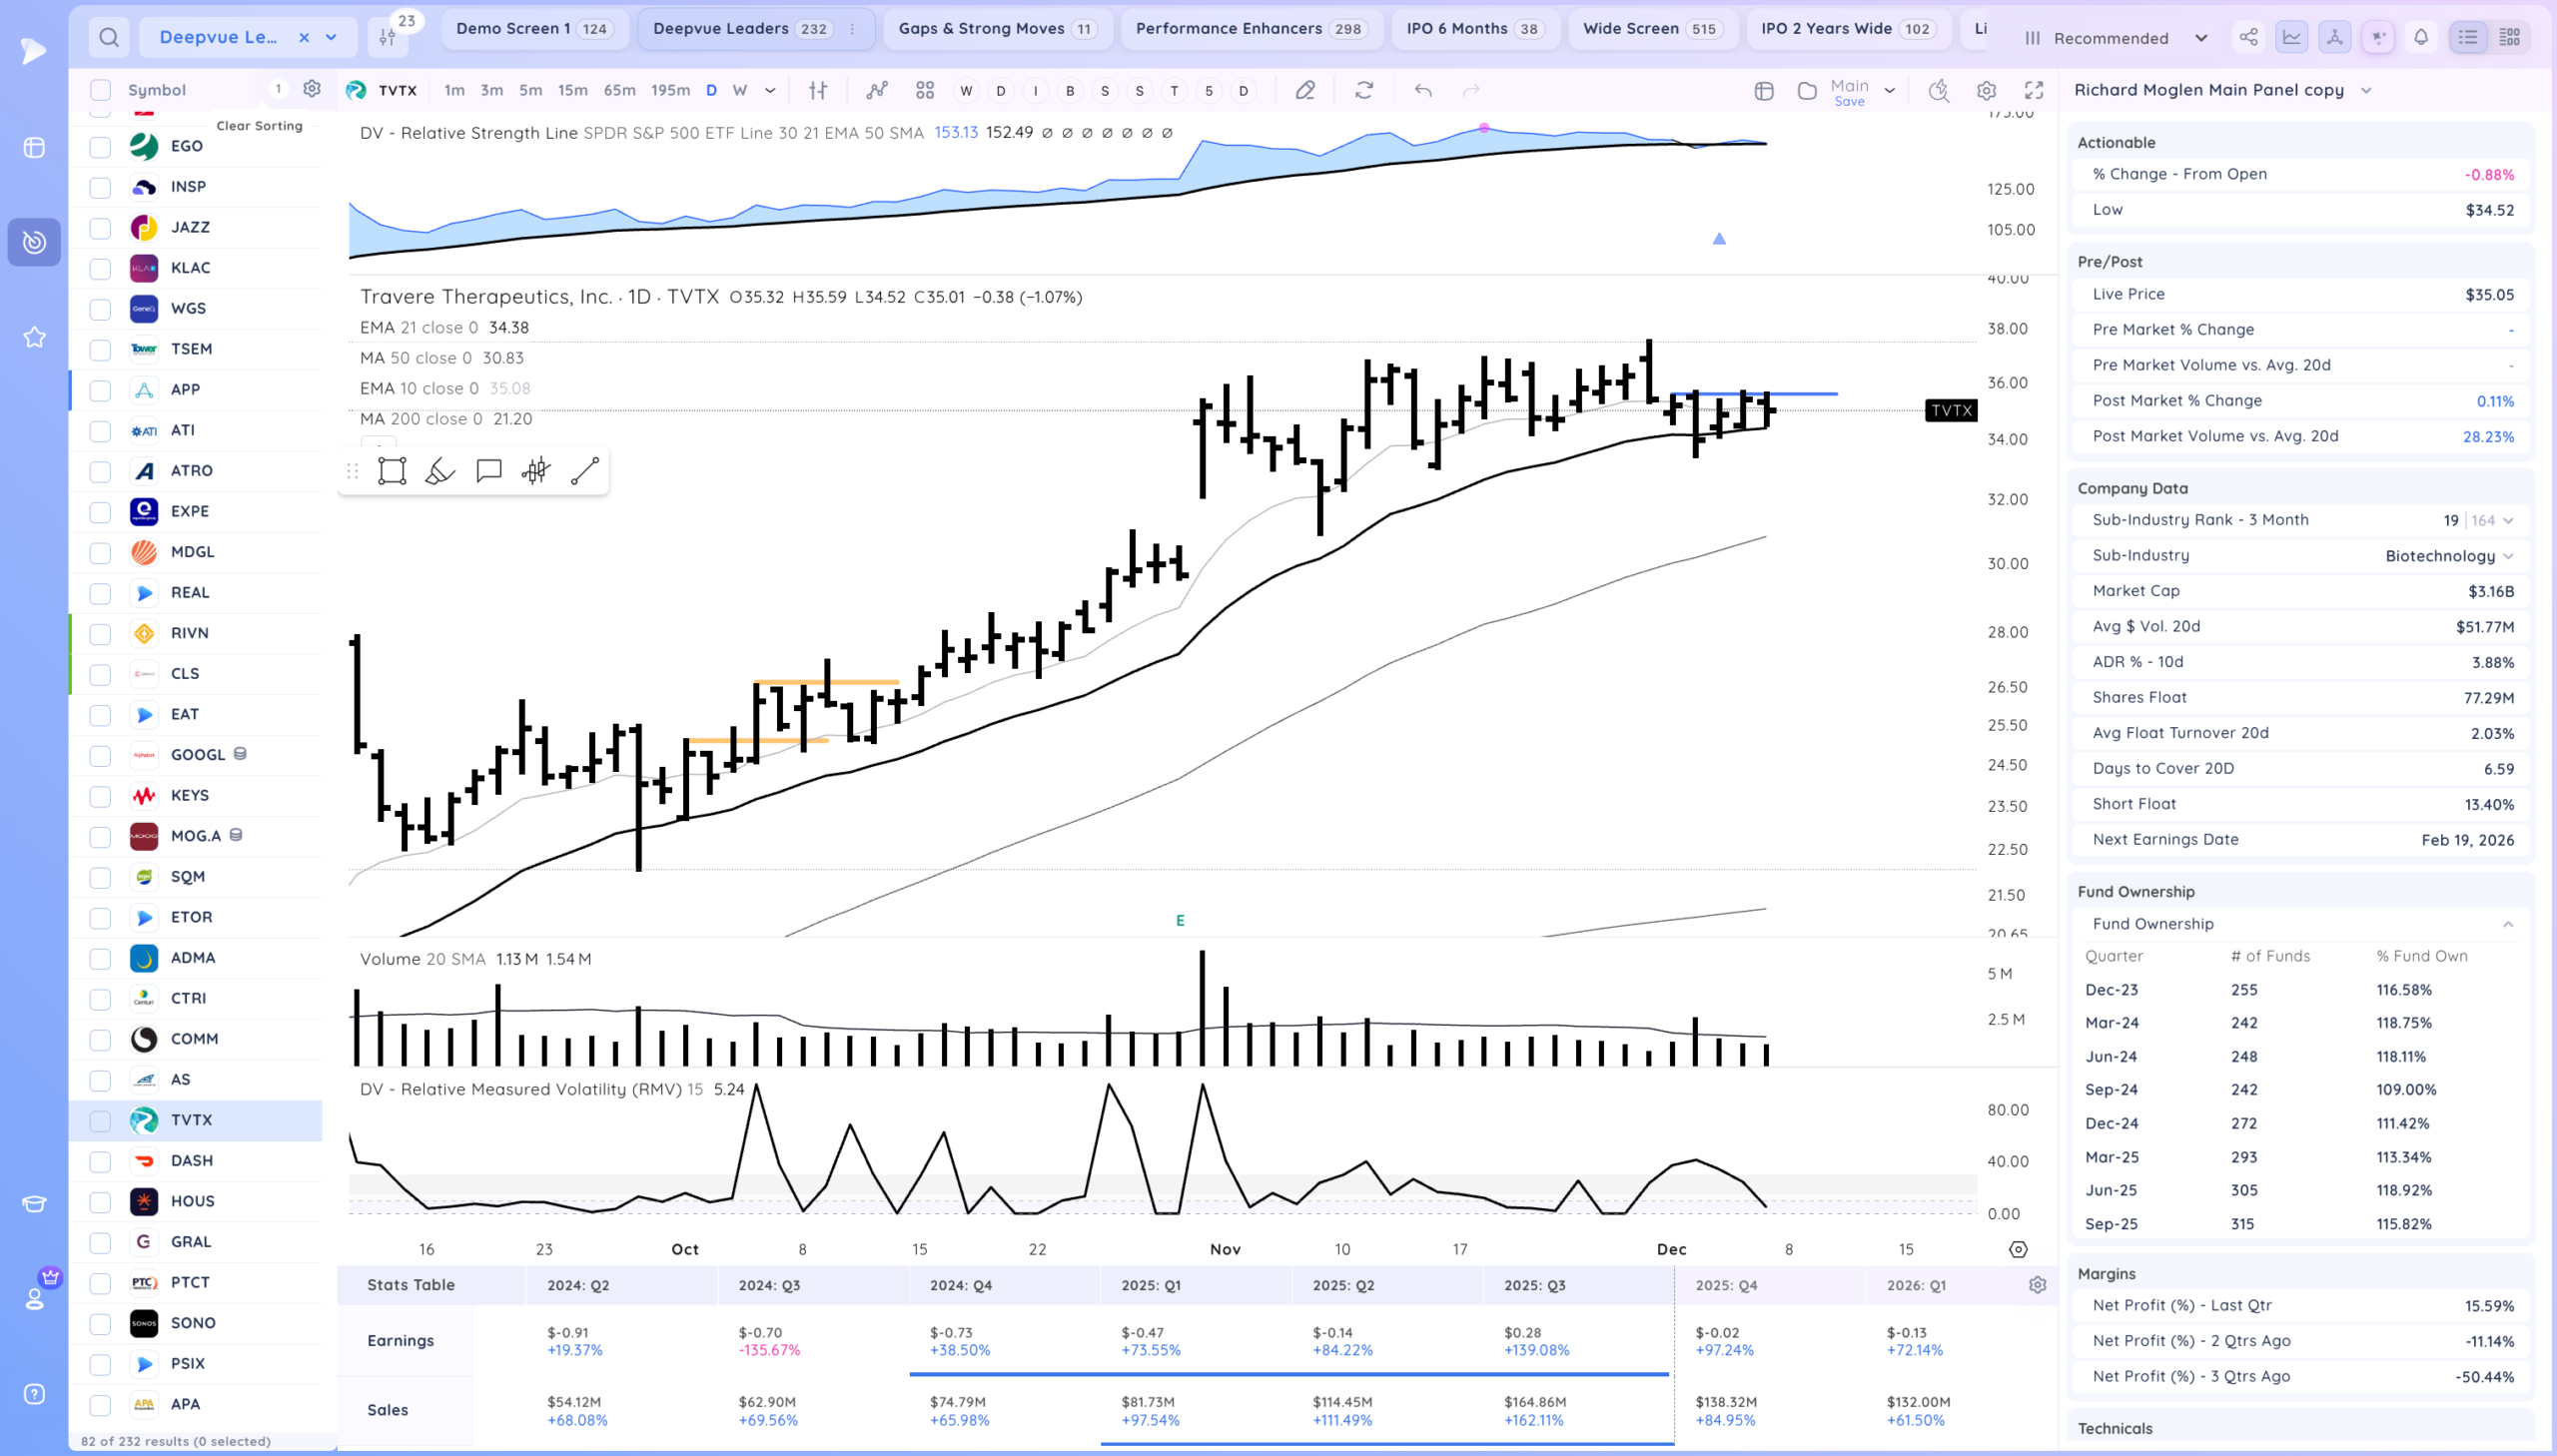Viewport: 2557px width, 1456px height.
Task: Select the rectangle drawing tool
Action: [x=391, y=471]
